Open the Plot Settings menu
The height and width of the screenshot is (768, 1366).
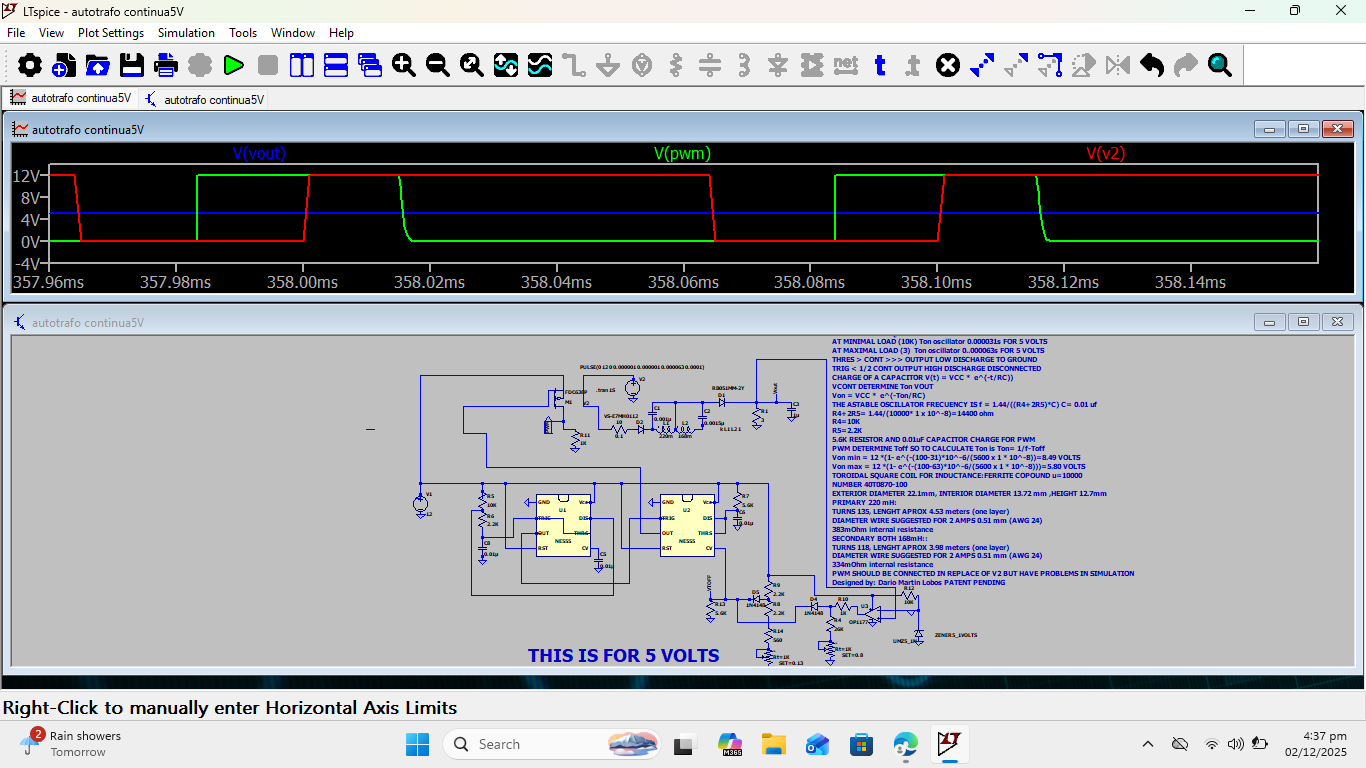(111, 33)
